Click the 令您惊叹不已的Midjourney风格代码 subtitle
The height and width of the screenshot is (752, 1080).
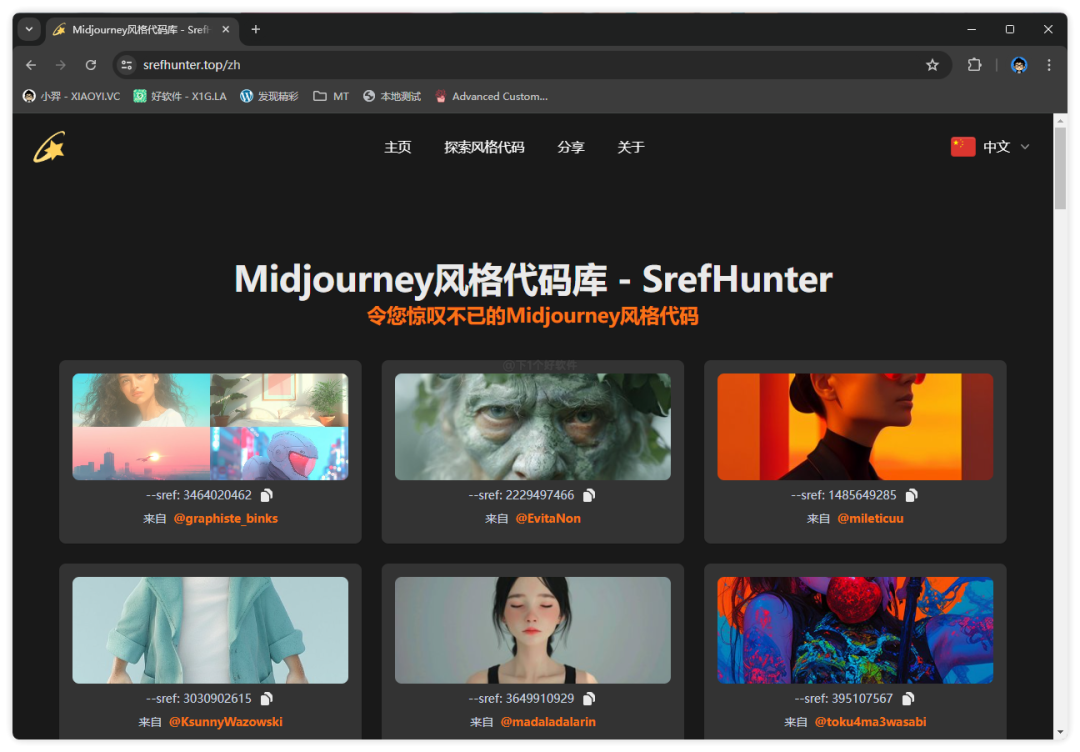point(532,316)
